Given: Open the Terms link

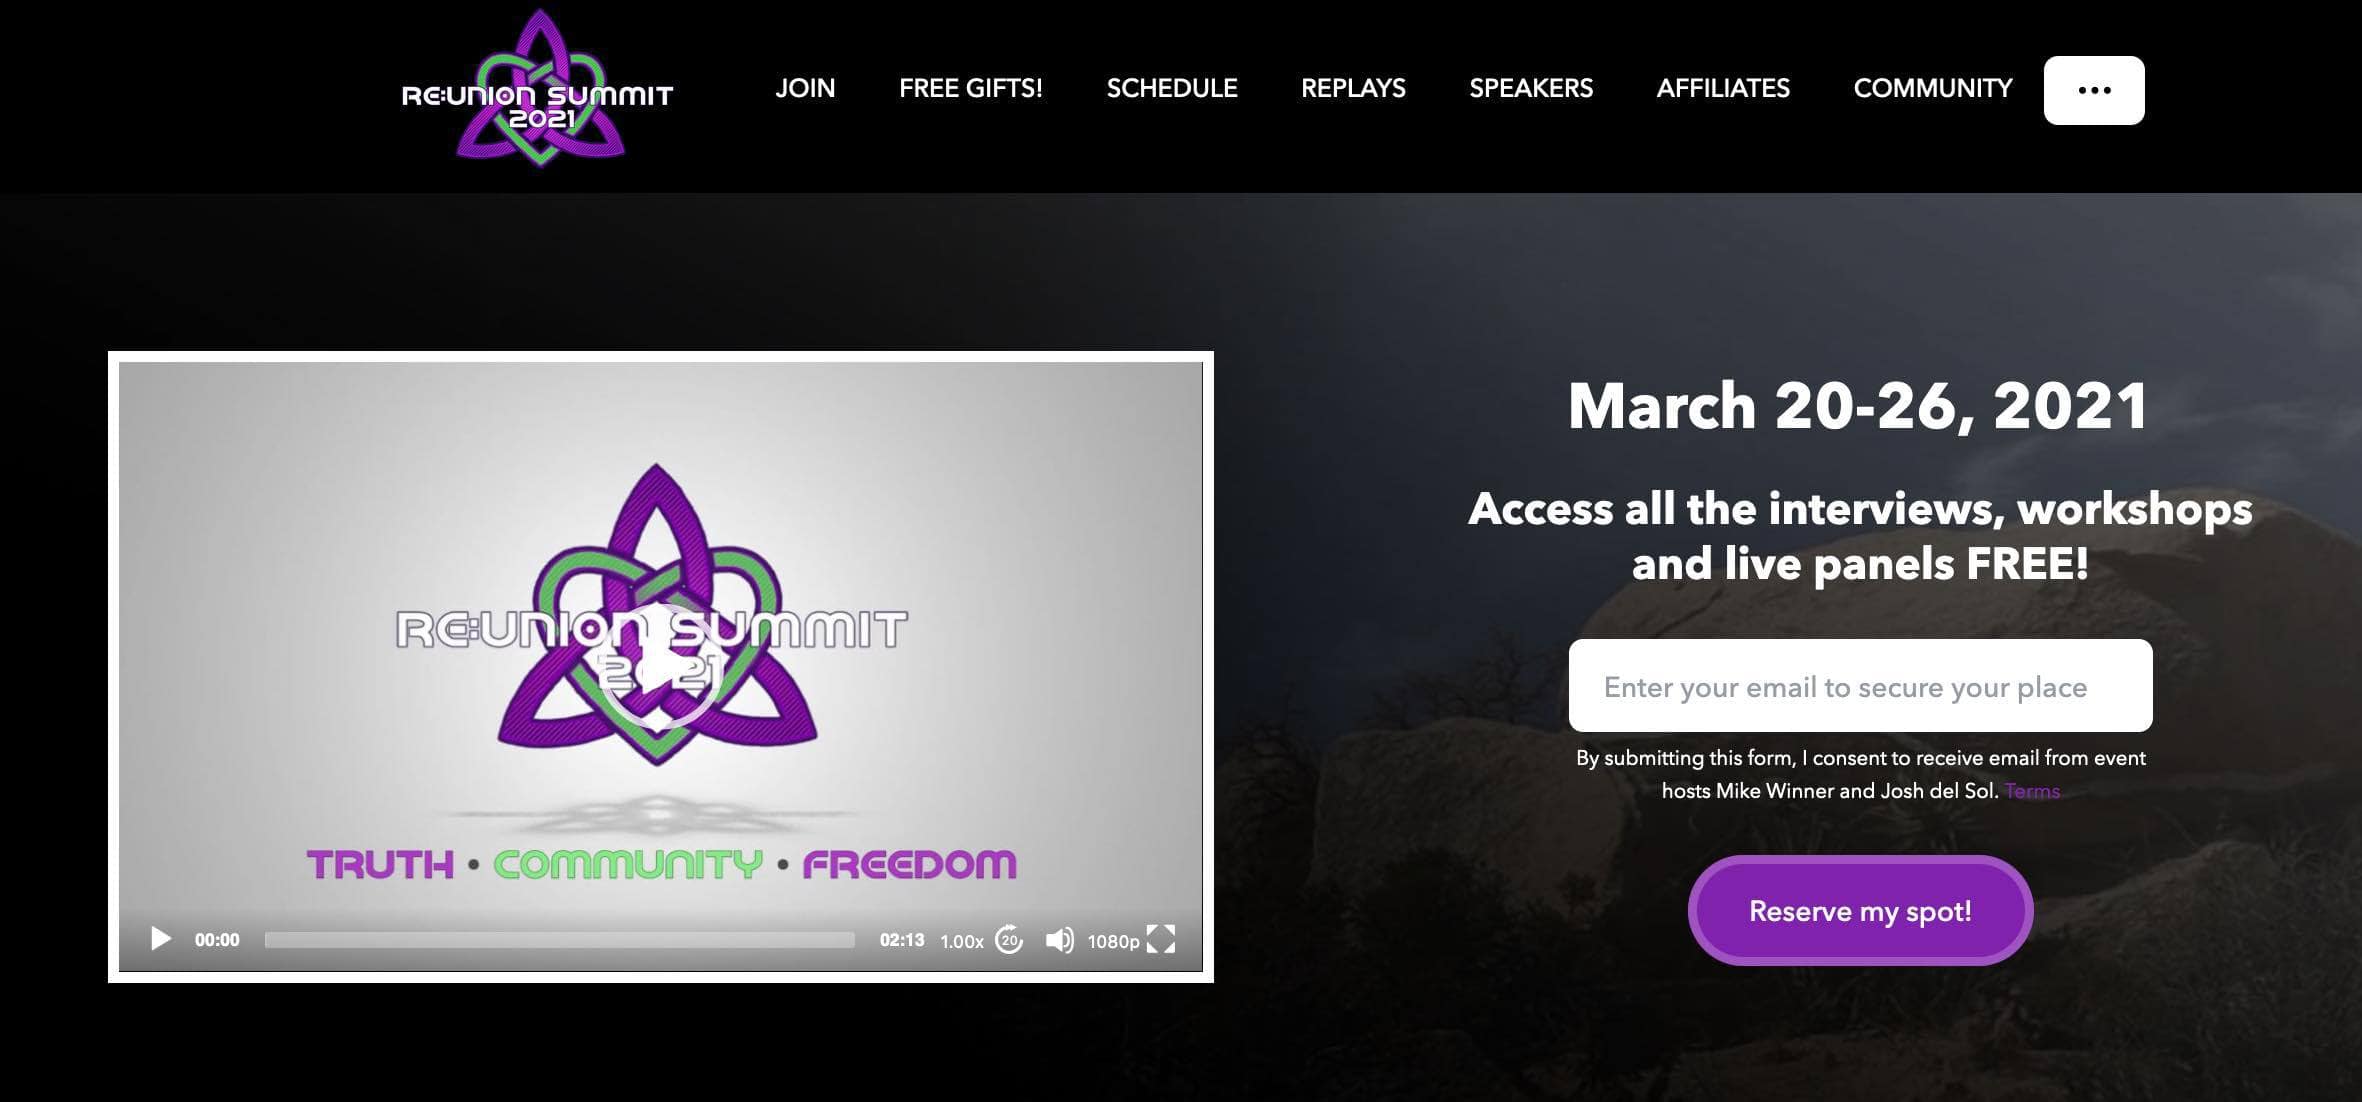Looking at the screenshot, I should pyautogui.click(x=2032, y=791).
